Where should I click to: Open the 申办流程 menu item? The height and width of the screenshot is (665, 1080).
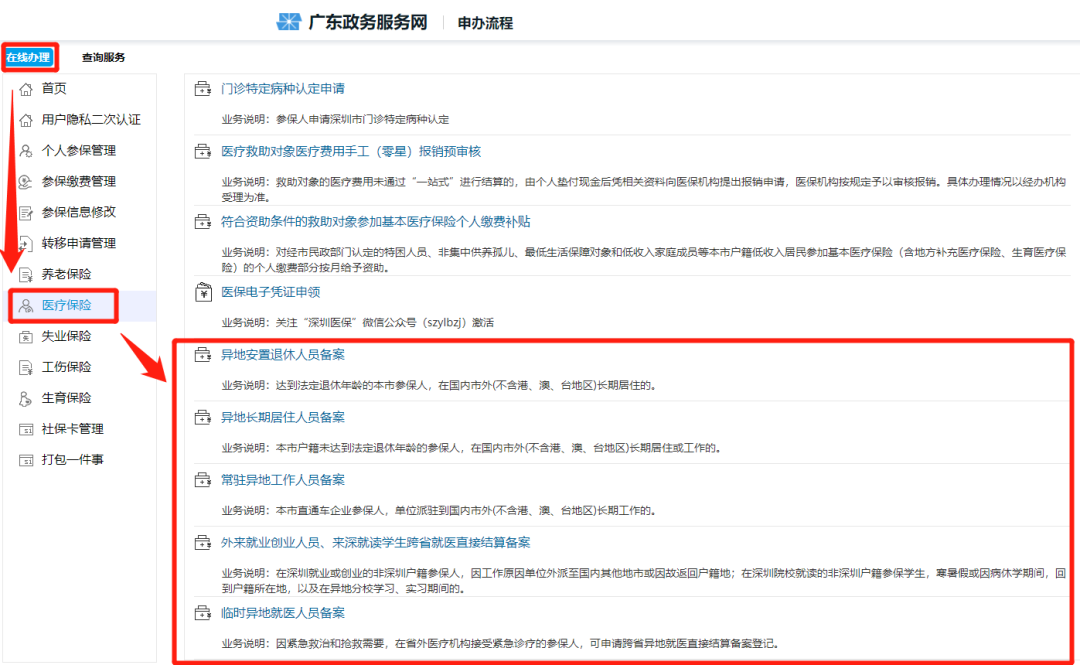click(x=484, y=21)
